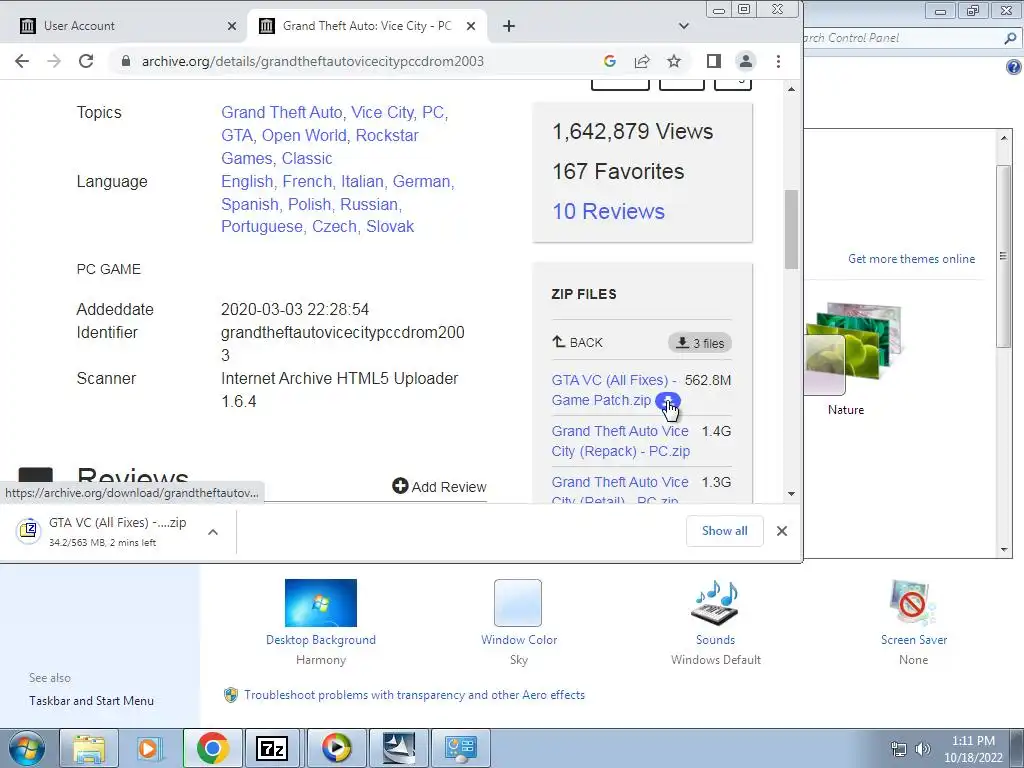The width and height of the screenshot is (1024, 768).
Task: Download all via the 3 files button
Action: coord(699,343)
